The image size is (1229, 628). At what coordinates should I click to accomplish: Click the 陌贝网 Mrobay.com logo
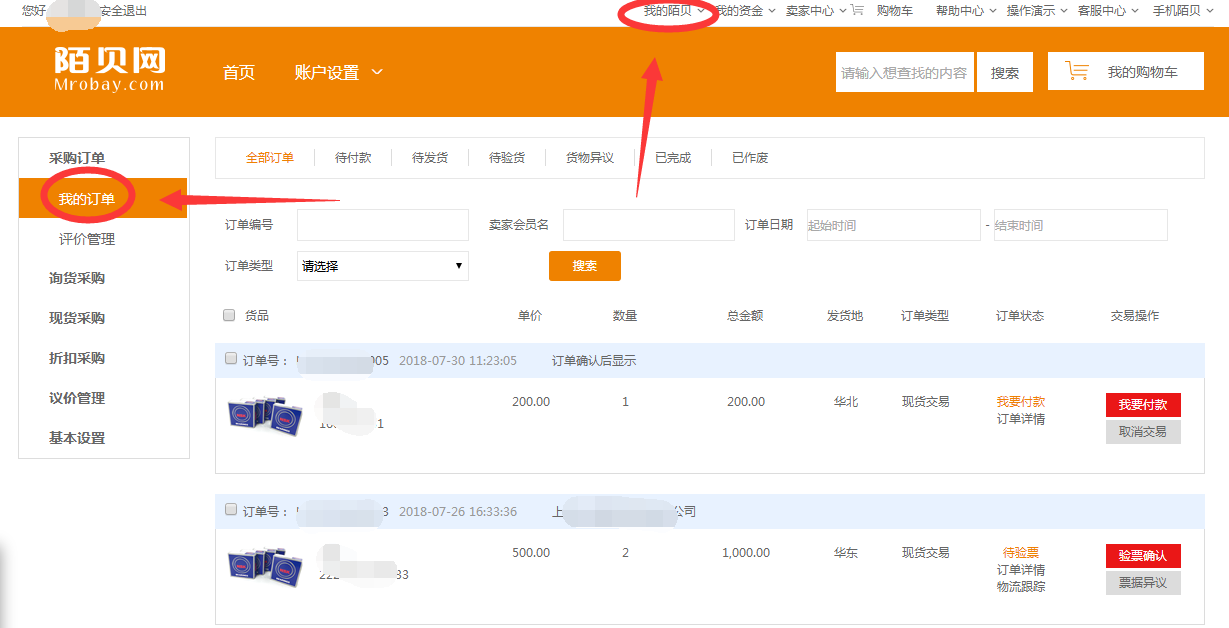(110, 70)
